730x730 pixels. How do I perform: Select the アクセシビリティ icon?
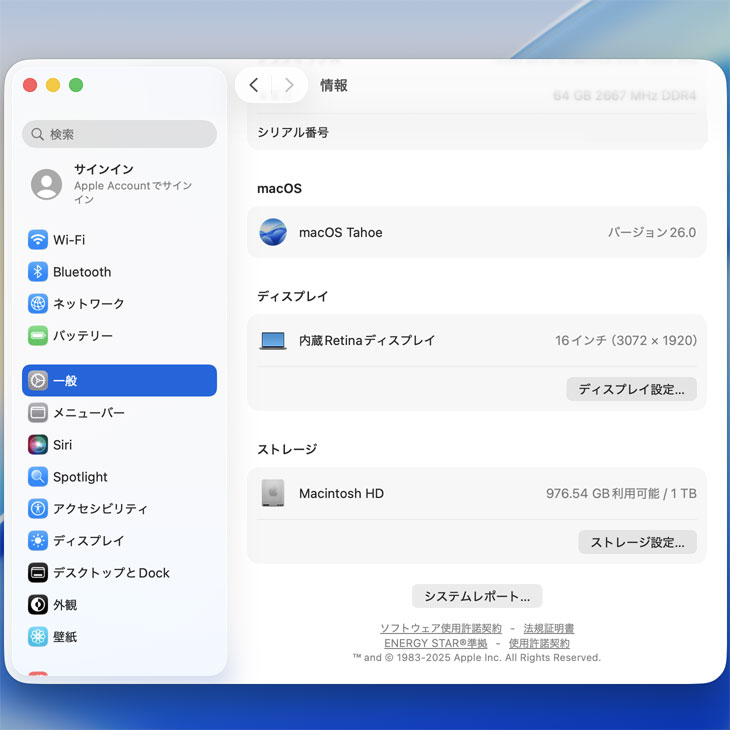click(38, 509)
